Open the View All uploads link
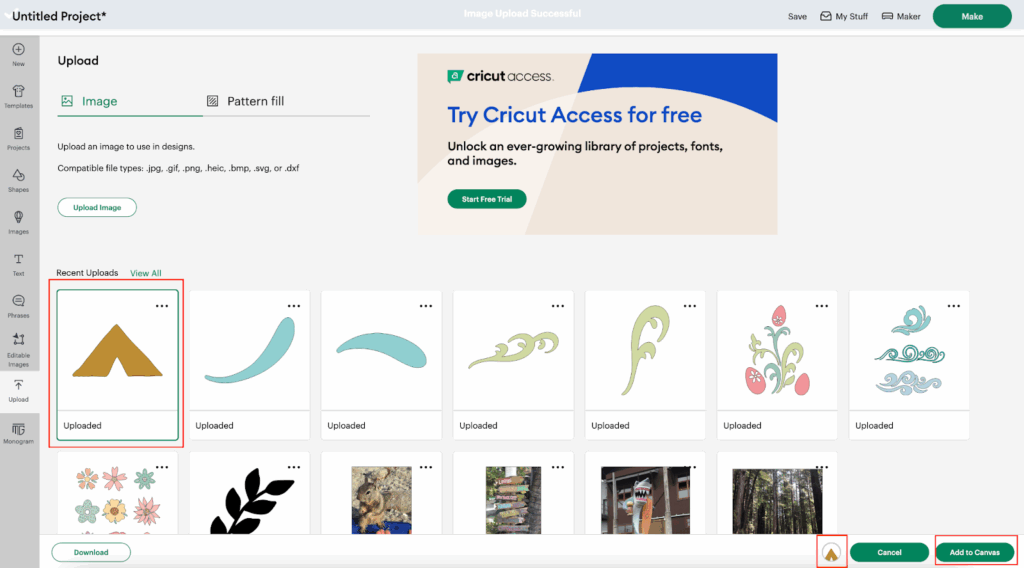 pyautogui.click(x=145, y=273)
